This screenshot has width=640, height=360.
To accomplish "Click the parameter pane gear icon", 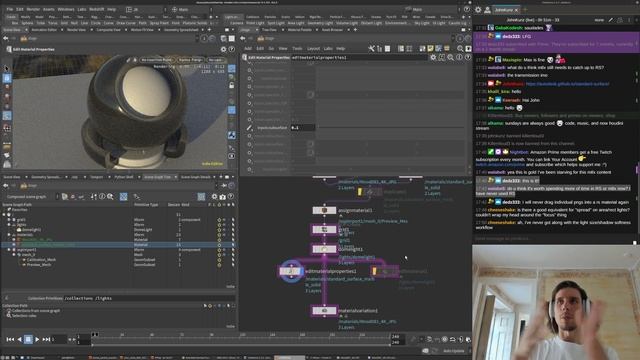I will point(433,58).
